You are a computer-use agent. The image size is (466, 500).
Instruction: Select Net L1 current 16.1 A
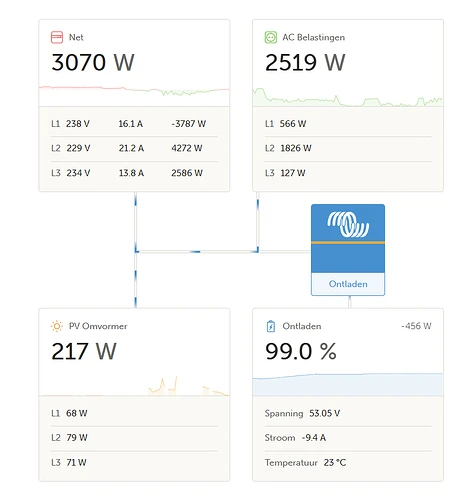tap(131, 124)
